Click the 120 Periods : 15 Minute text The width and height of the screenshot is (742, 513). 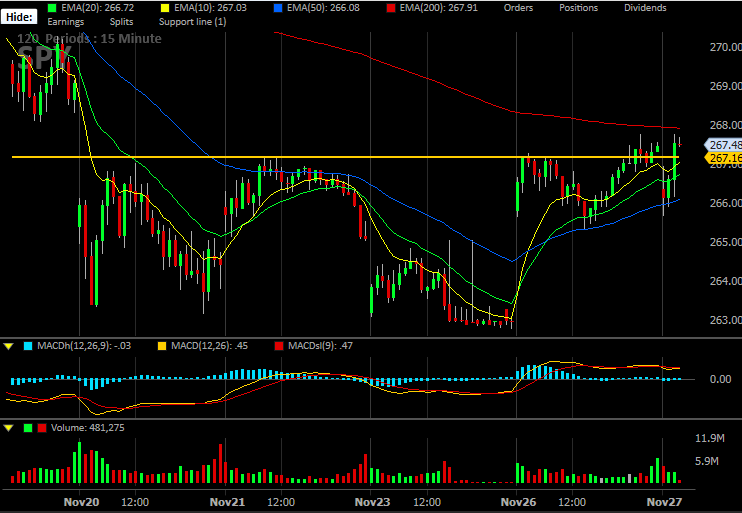tap(89, 38)
